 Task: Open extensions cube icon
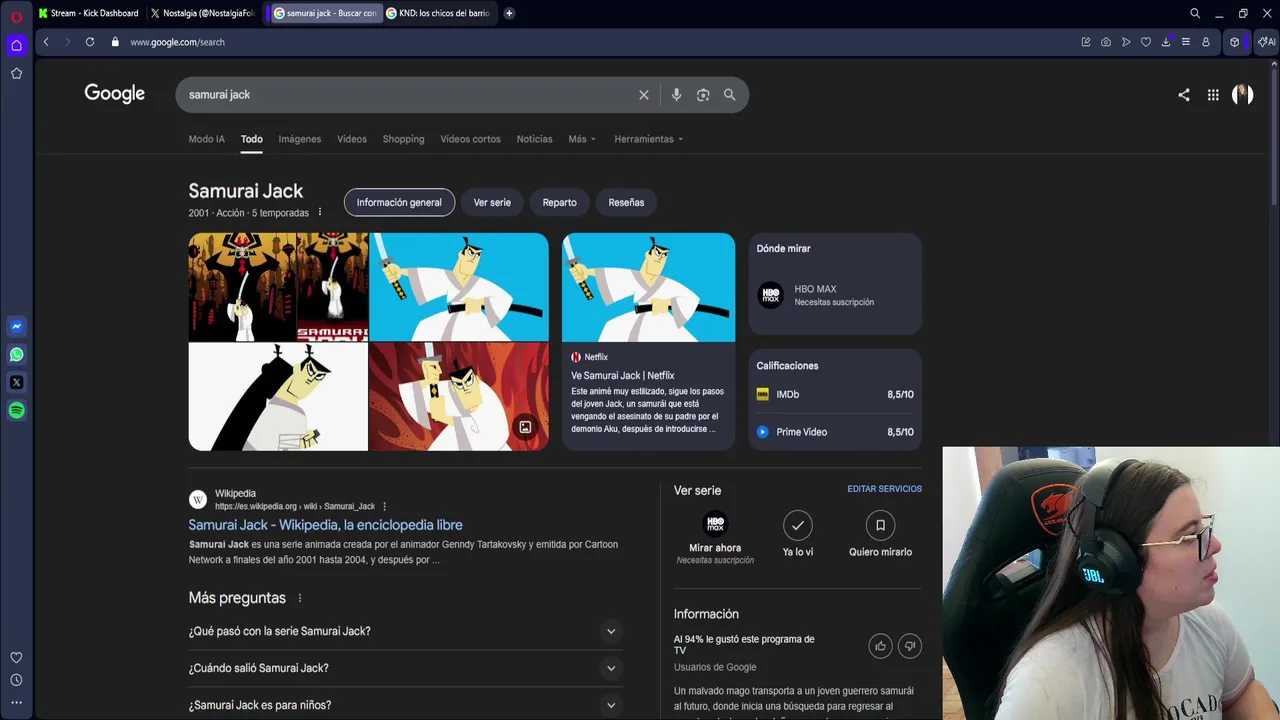1235,42
